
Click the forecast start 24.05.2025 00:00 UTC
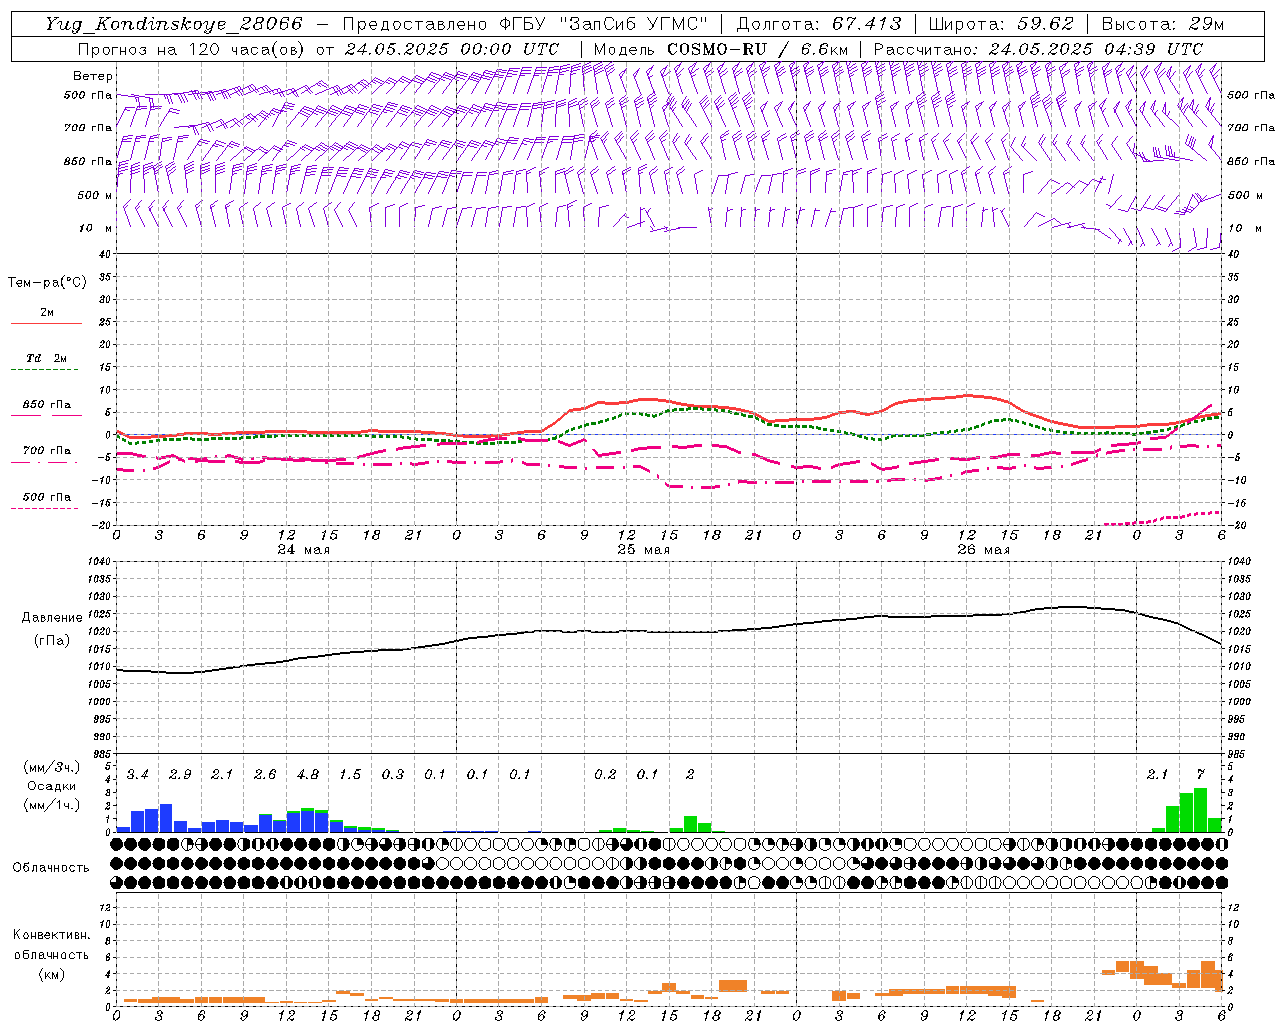click(452, 49)
